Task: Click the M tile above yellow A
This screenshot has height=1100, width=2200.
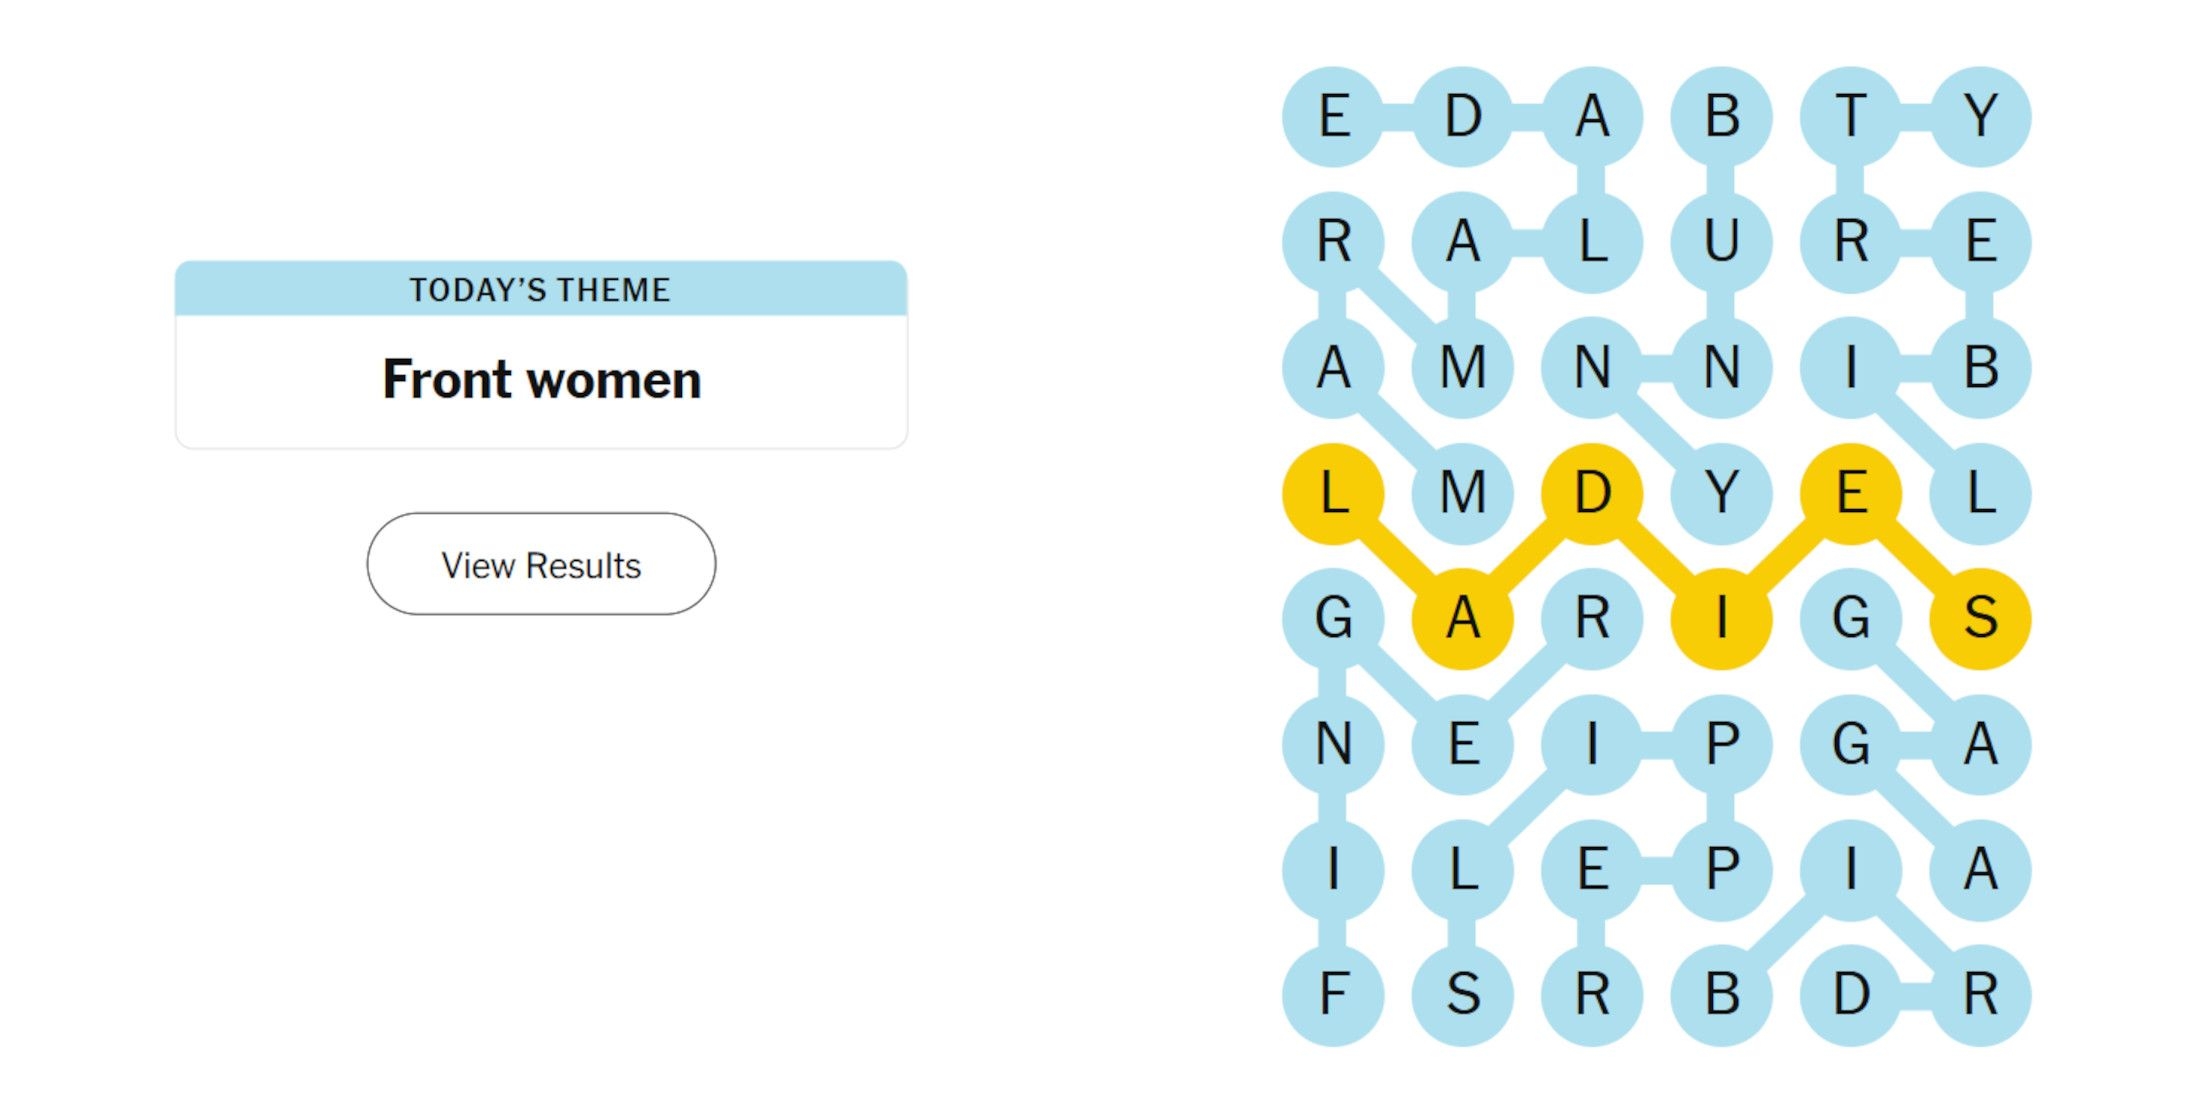Action: pos(1462,493)
